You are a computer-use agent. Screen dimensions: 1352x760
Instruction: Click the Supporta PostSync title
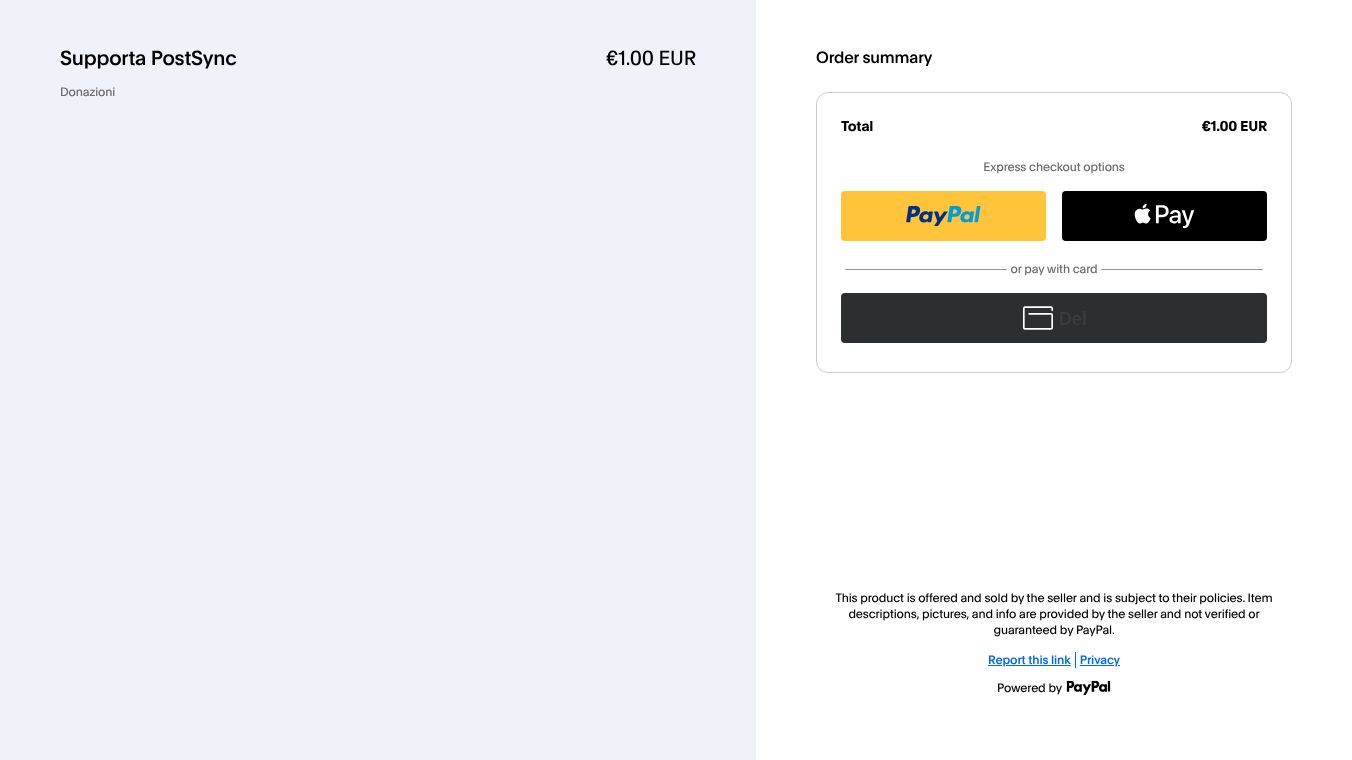coord(148,58)
